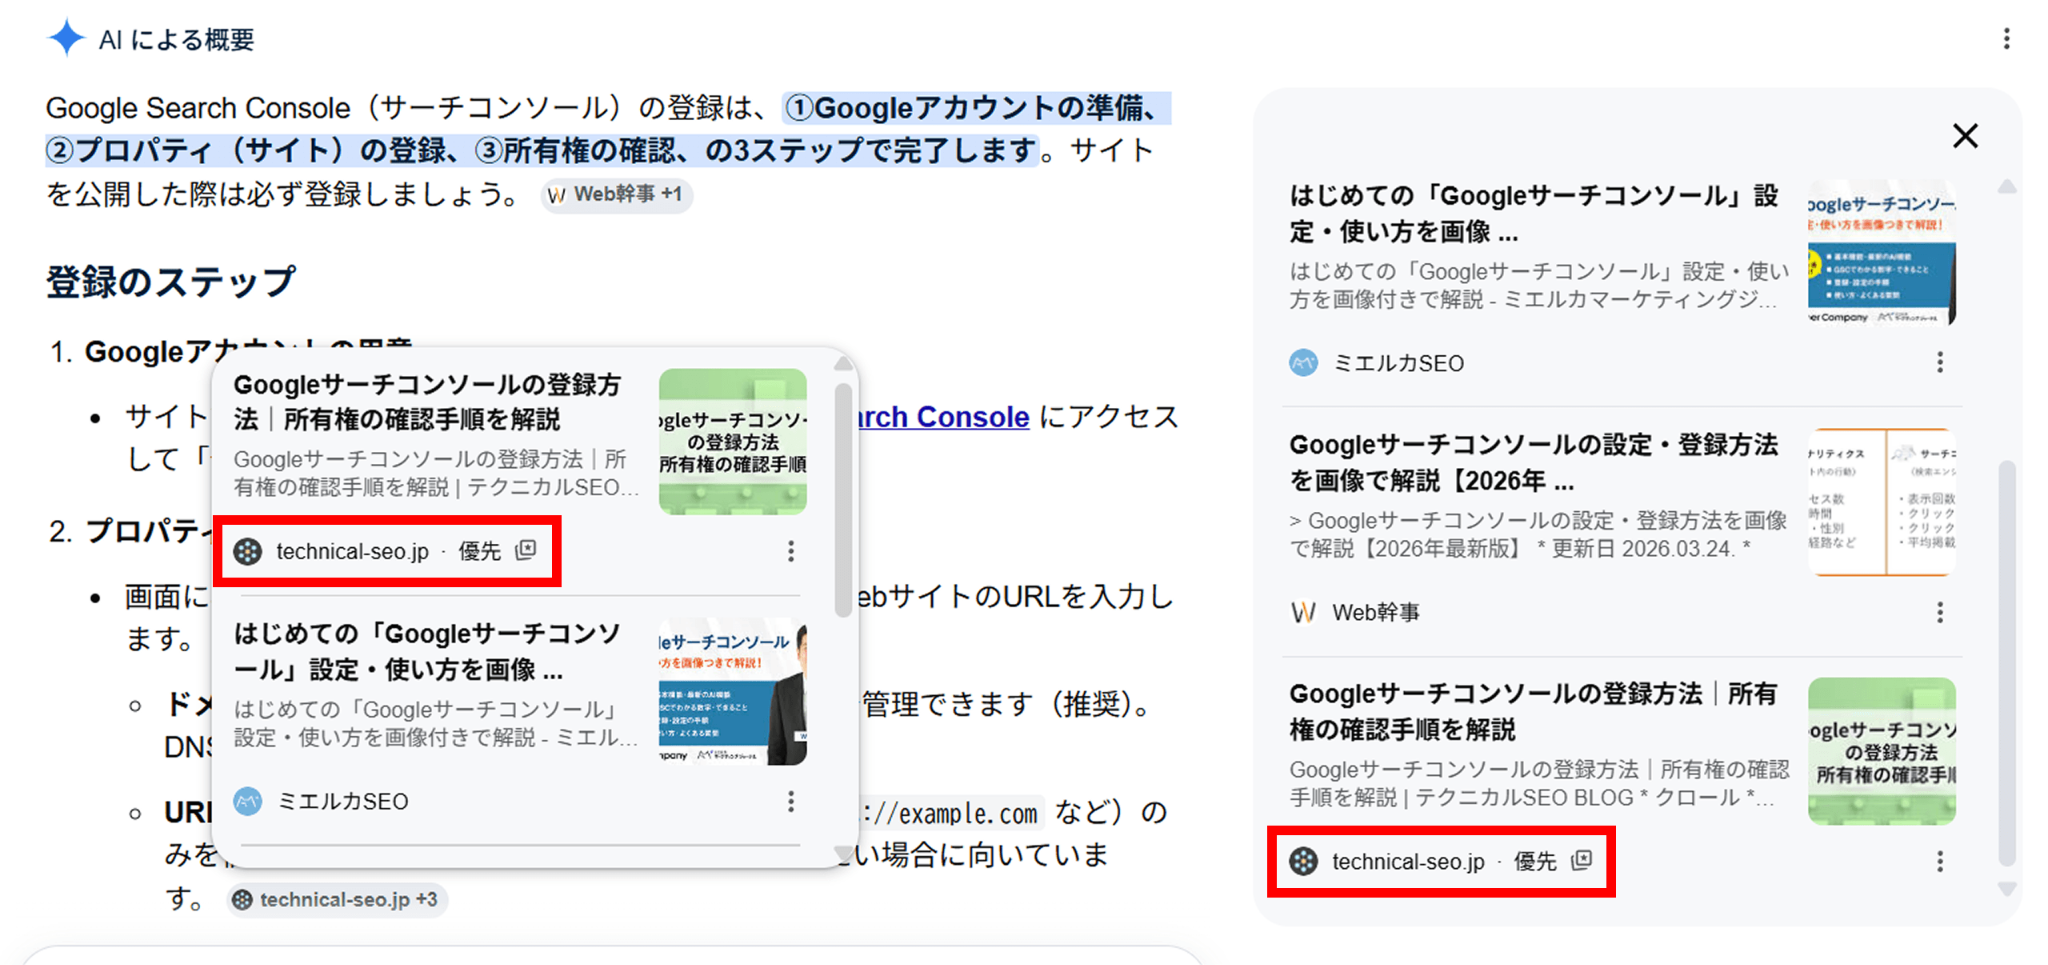The height and width of the screenshot is (965, 2048).
Task: Close the right sources panel
Action: (1965, 136)
